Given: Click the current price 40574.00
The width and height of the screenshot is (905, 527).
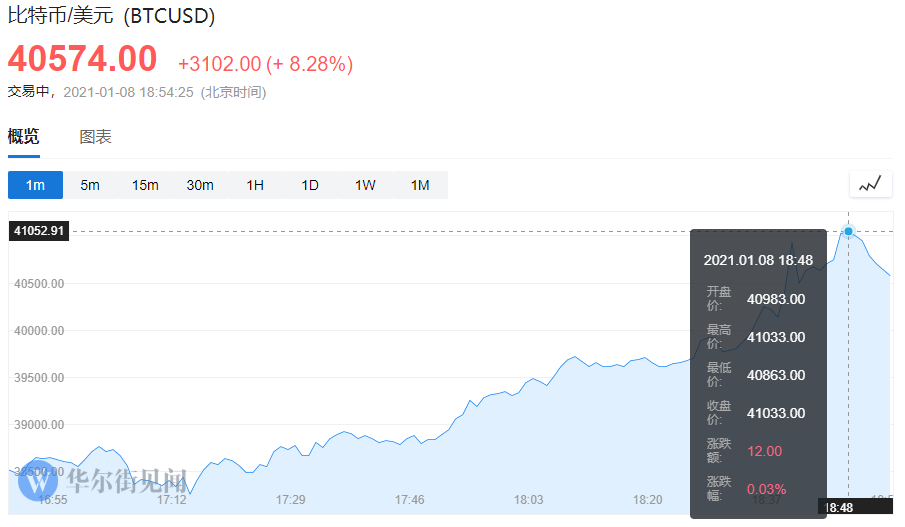Looking at the screenshot, I should [82, 59].
